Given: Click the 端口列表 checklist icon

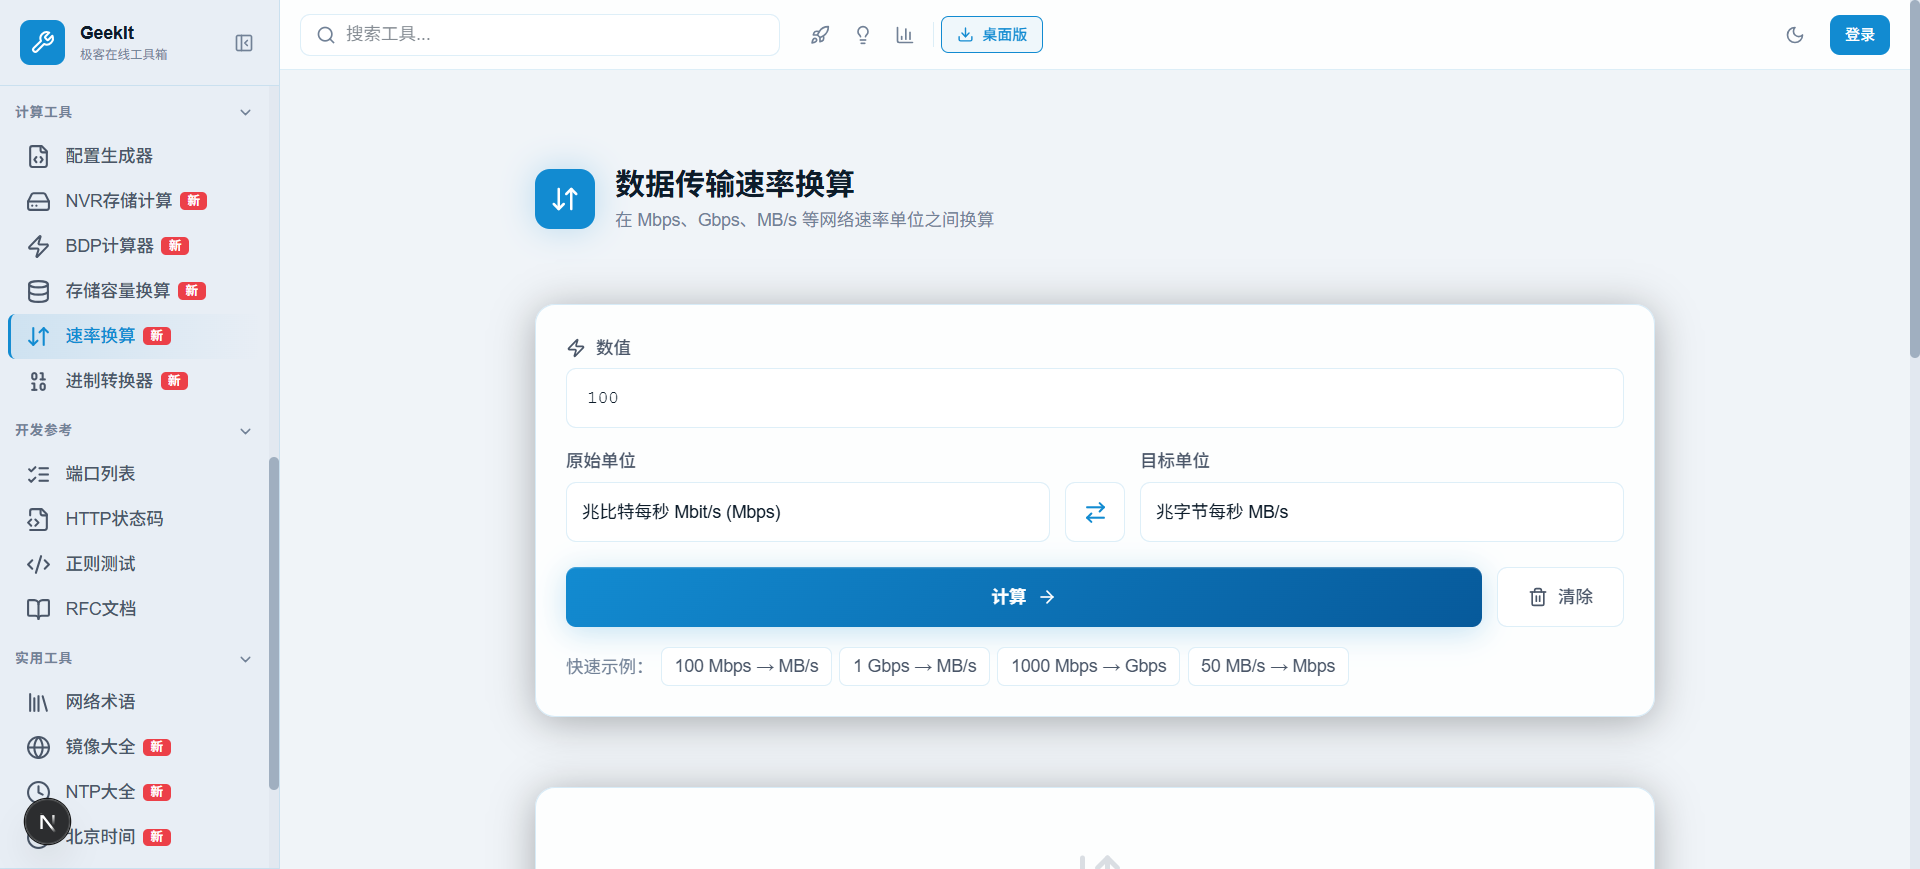Looking at the screenshot, I should coord(38,474).
